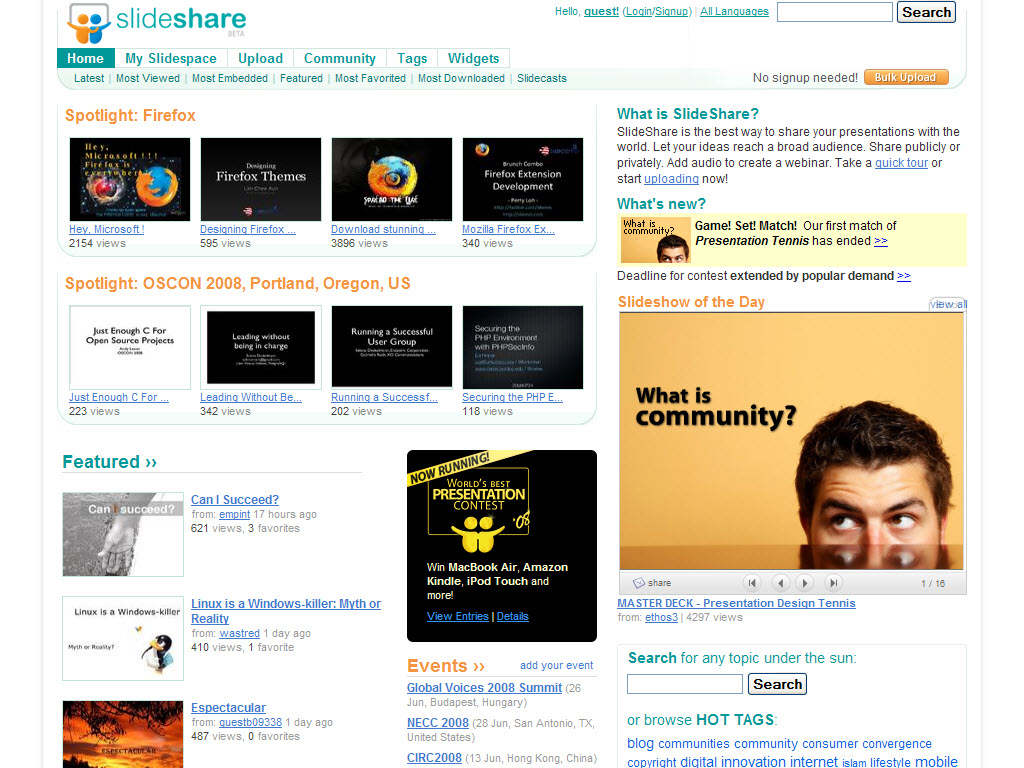This screenshot has height=768, width=1024.
Task: Open Linux is a Windows-killer thumbnail
Action: (x=123, y=638)
